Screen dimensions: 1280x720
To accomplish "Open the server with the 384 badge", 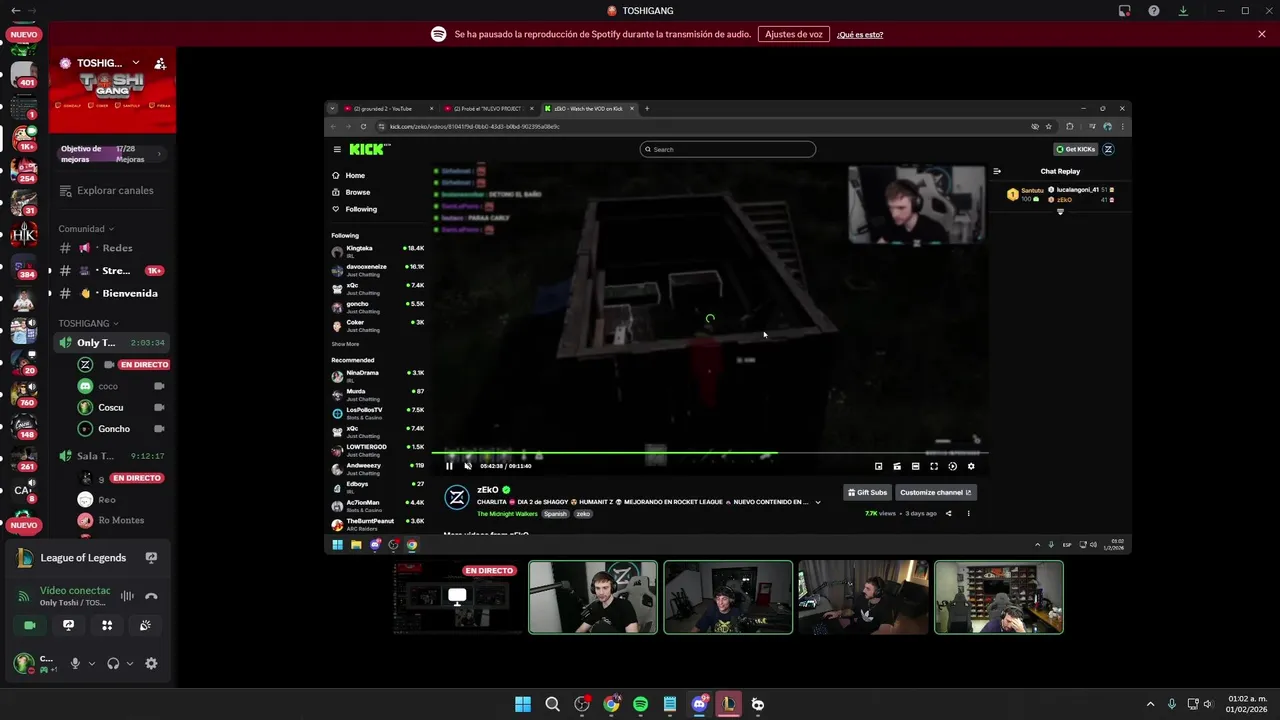I will click(24, 268).
